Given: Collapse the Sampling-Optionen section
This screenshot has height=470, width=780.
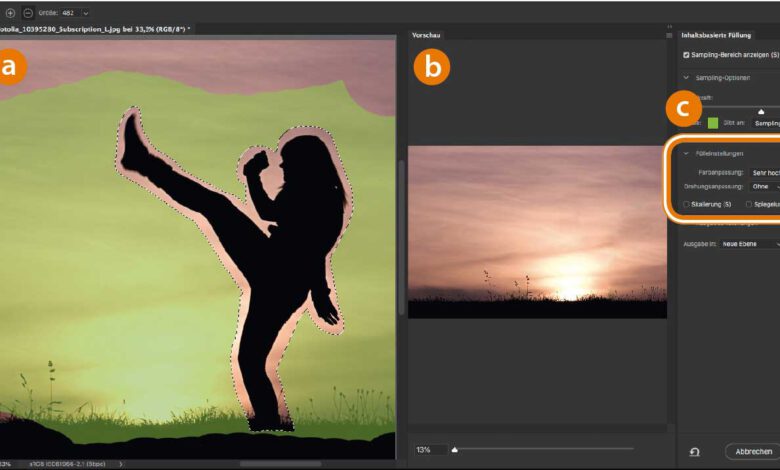Looking at the screenshot, I should coord(686,78).
